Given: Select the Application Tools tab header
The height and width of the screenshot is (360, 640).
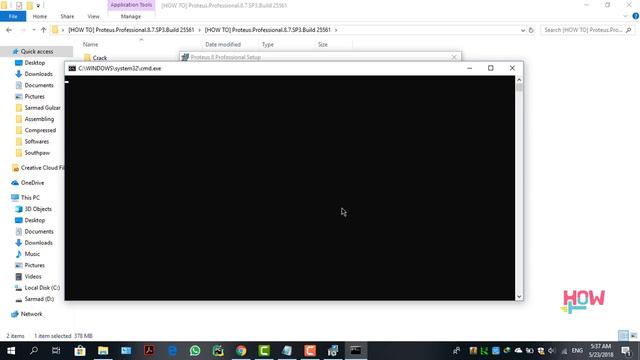Looking at the screenshot, I should click(x=131, y=5).
